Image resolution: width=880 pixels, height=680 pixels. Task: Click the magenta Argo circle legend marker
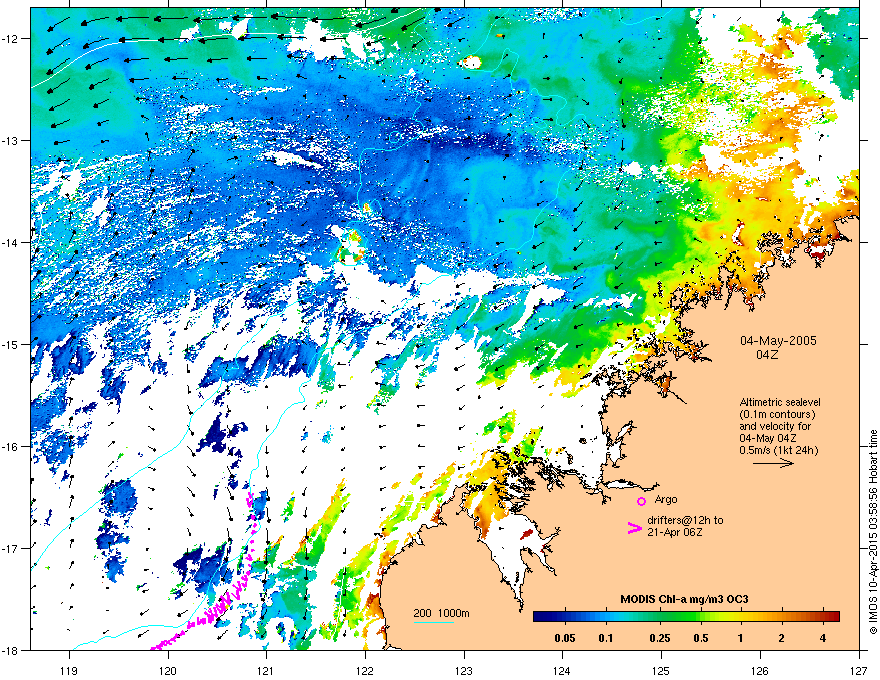point(641,501)
